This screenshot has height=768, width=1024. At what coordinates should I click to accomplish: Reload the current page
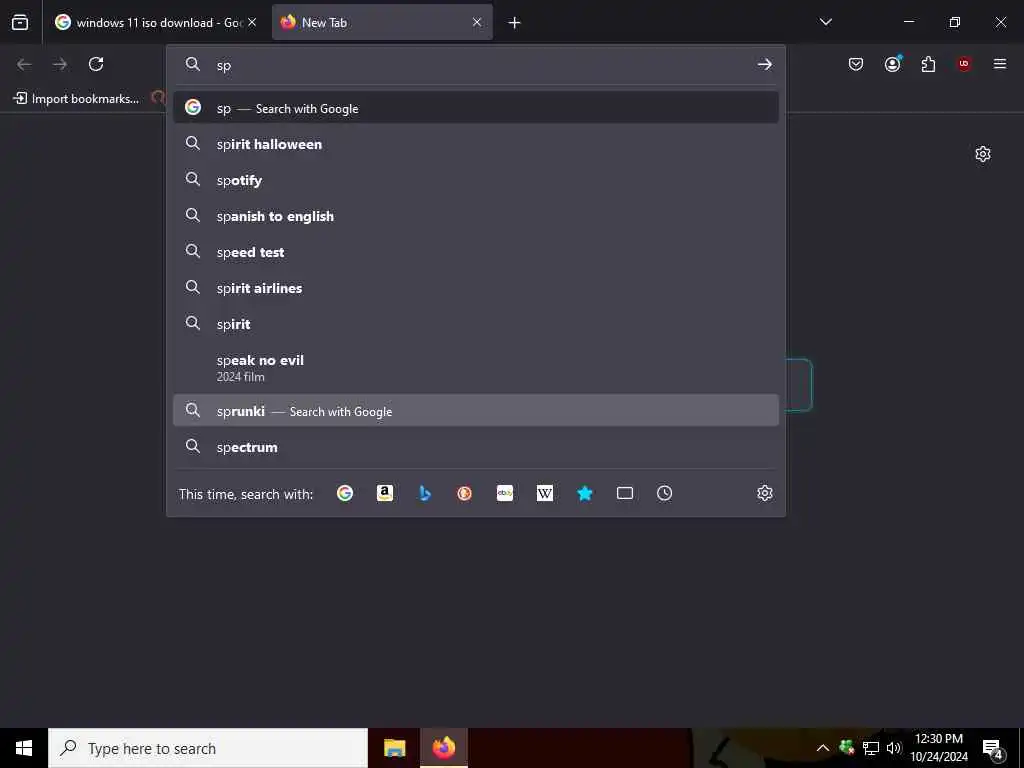click(96, 64)
